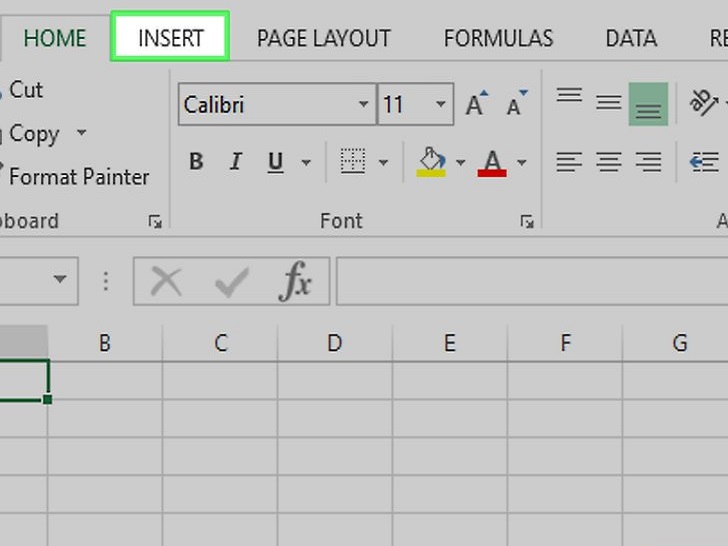Click the Center alignment icon

click(608, 162)
